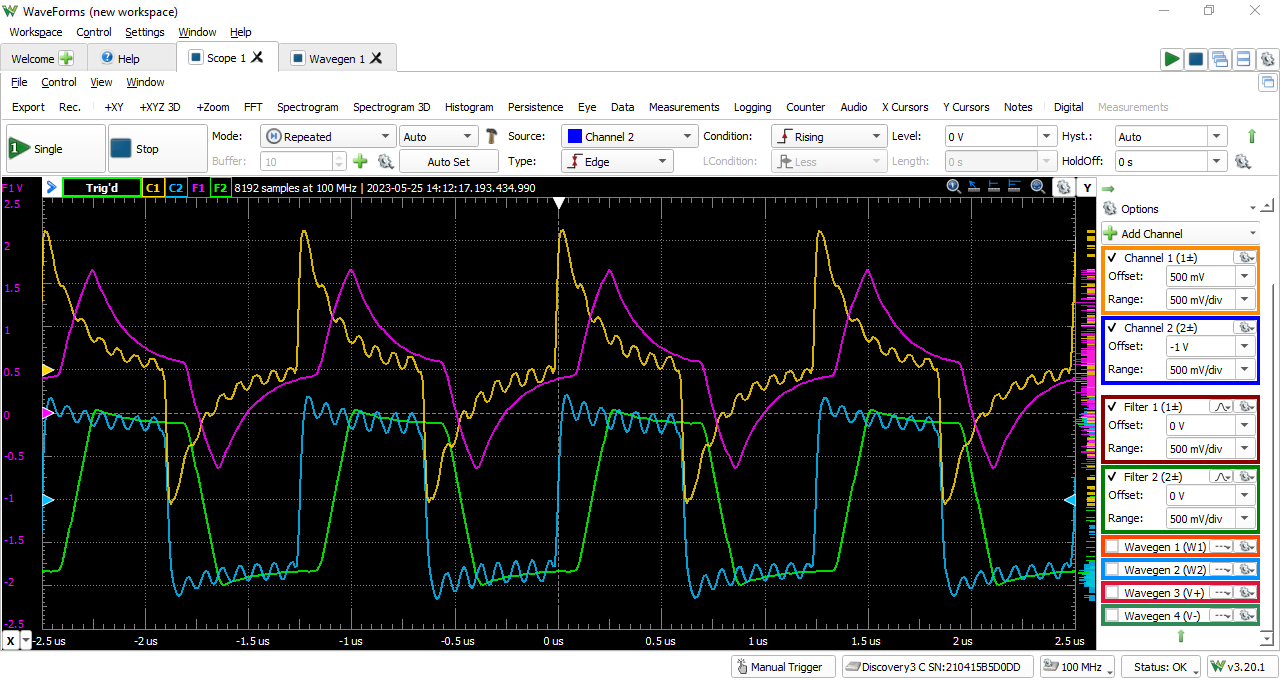Viewport: 1280px width, 680px height.
Task: Open the X Cursors panel
Action: [x=905, y=107]
